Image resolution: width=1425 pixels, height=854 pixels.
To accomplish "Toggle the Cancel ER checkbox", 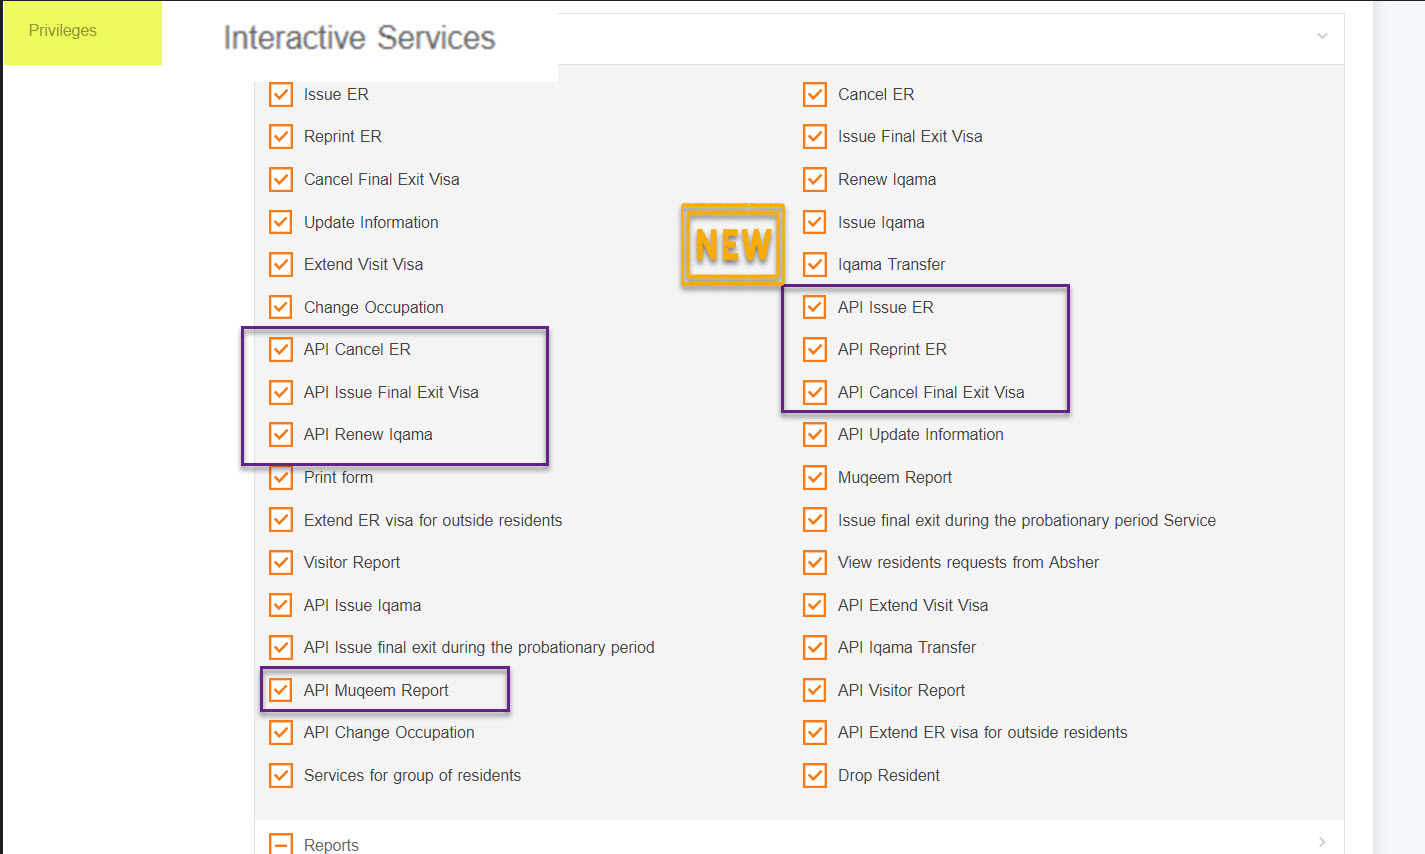I will (815, 95).
